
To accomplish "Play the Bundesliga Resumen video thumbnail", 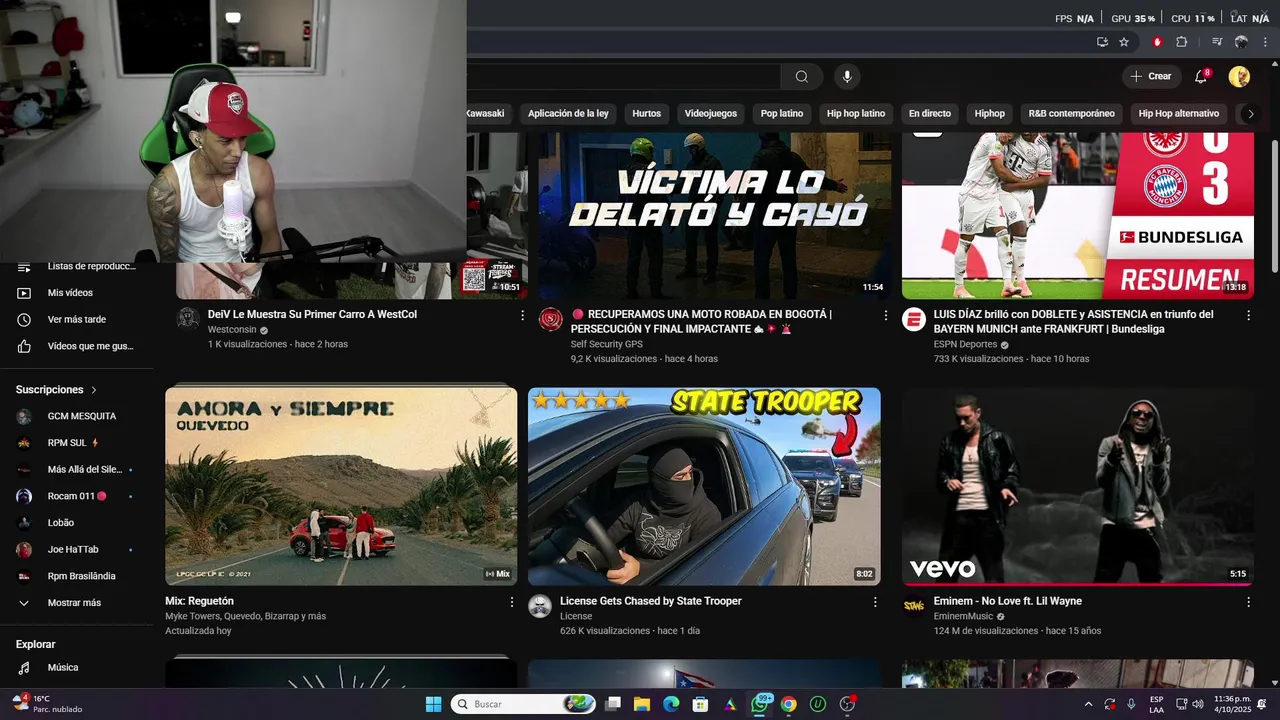I will 1078,216.
